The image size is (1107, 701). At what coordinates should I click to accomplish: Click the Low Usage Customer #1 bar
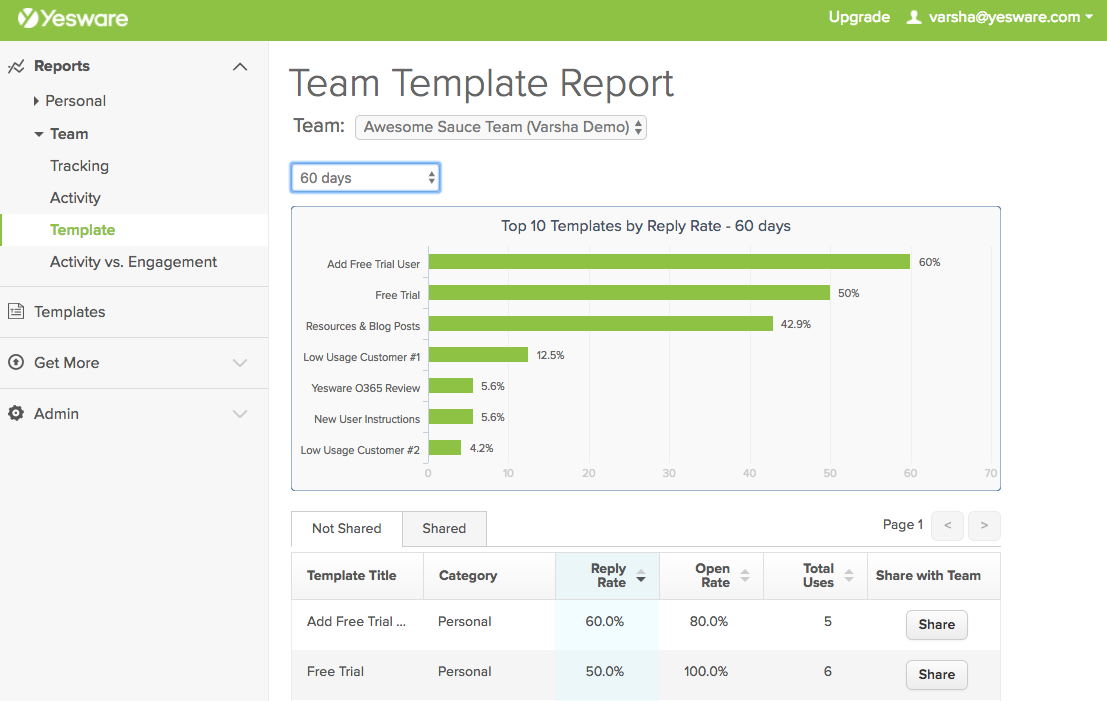pyautogui.click(x=479, y=355)
